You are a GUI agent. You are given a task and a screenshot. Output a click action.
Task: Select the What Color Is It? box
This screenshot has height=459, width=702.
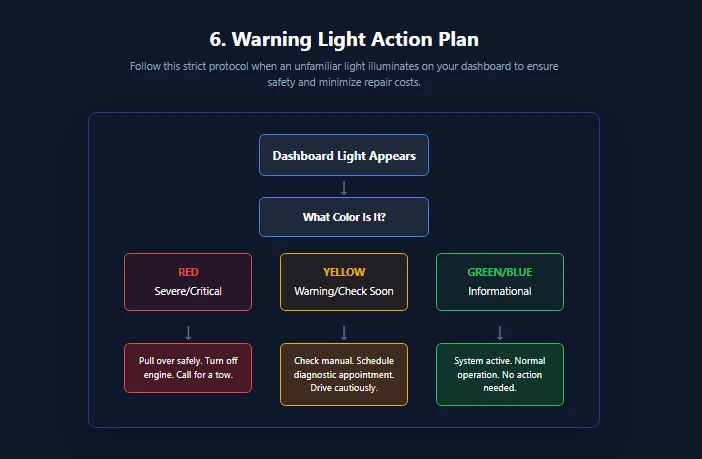(344, 217)
